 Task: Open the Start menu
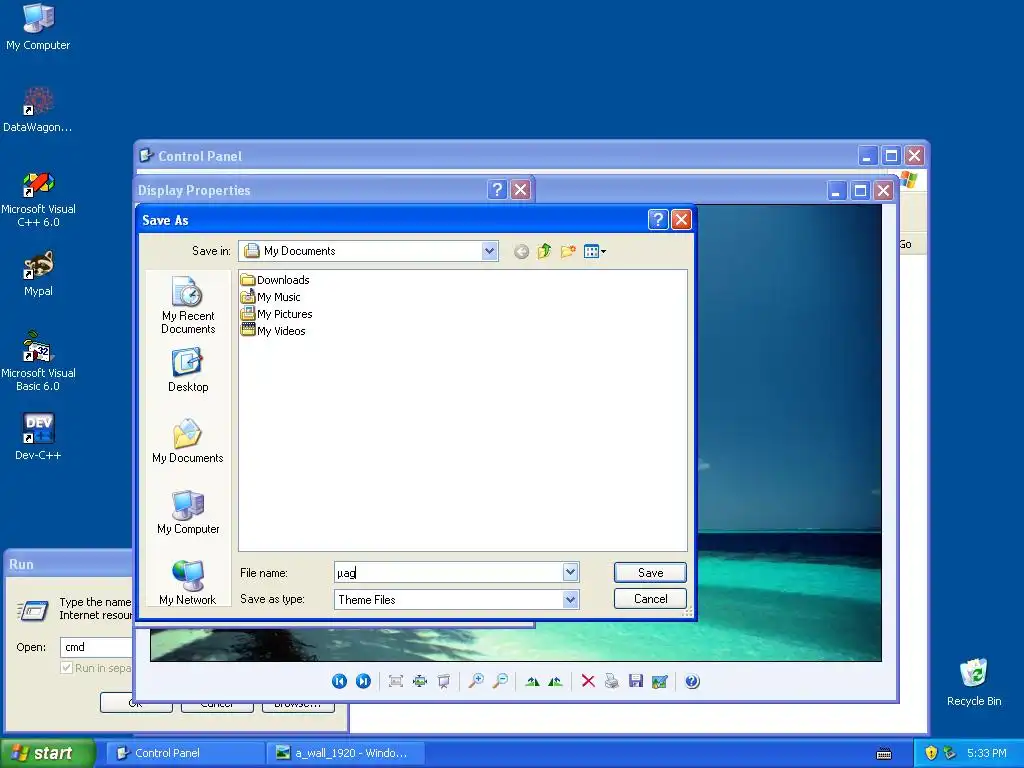(x=48, y=753)
